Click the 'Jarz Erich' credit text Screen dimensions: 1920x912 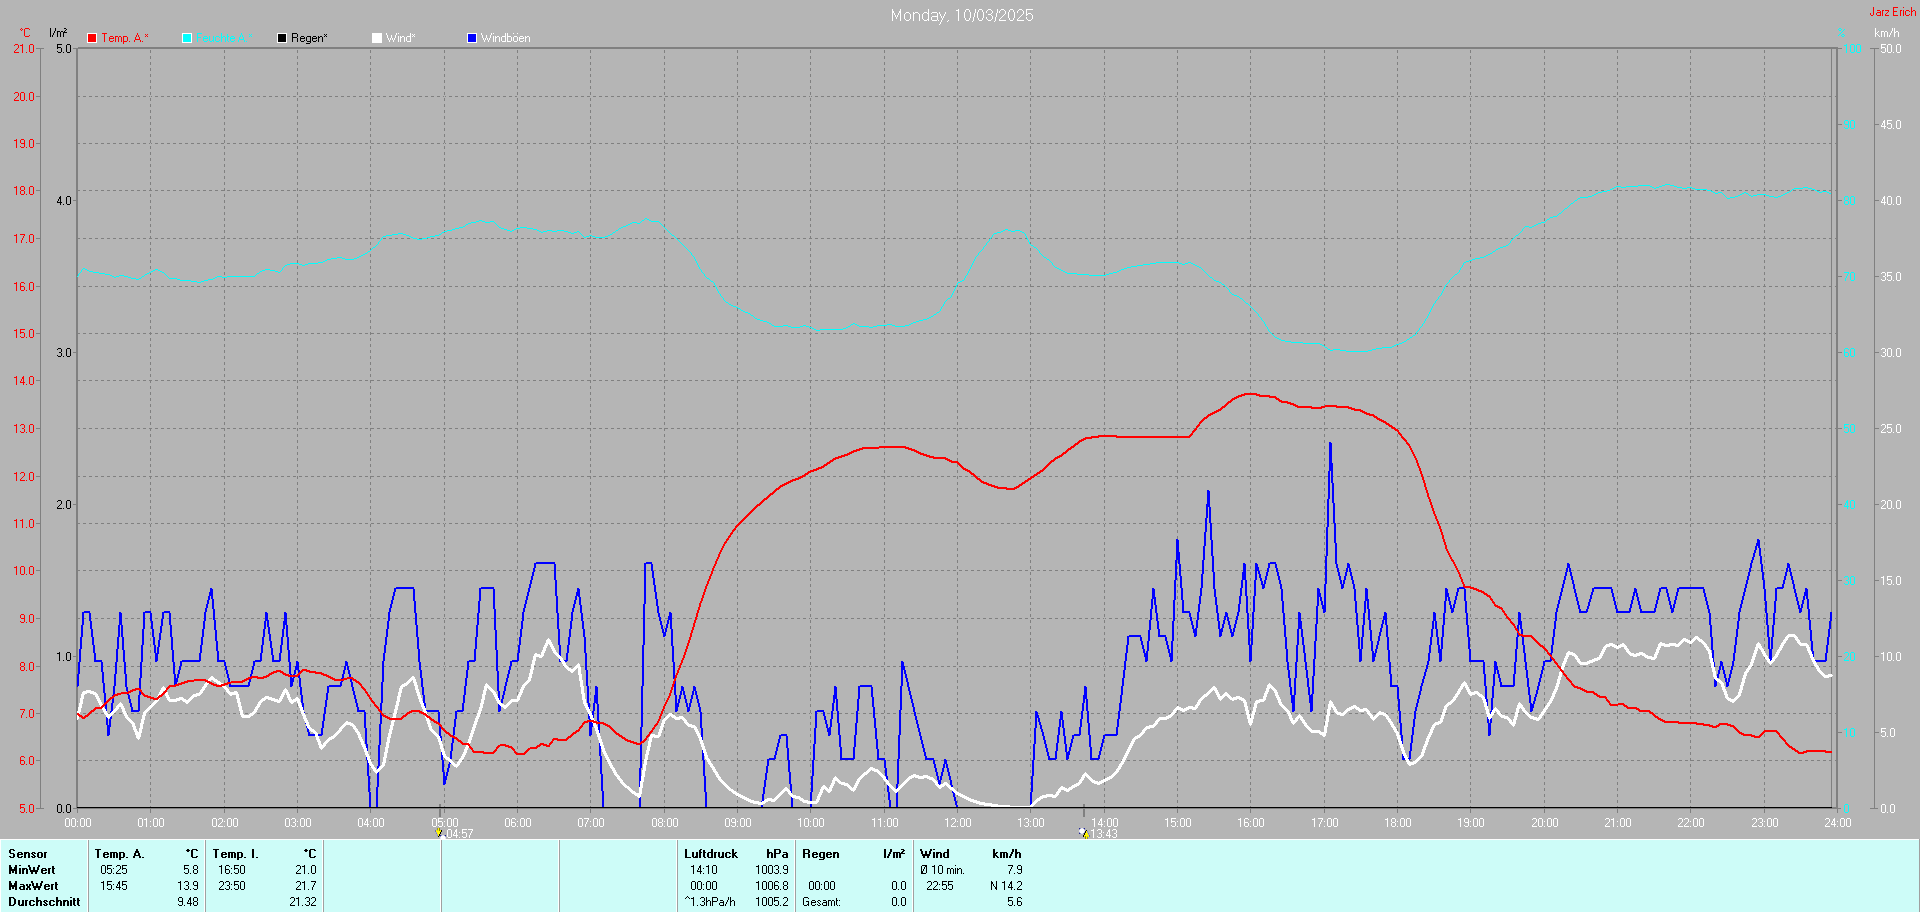(x=1893, y=12)
